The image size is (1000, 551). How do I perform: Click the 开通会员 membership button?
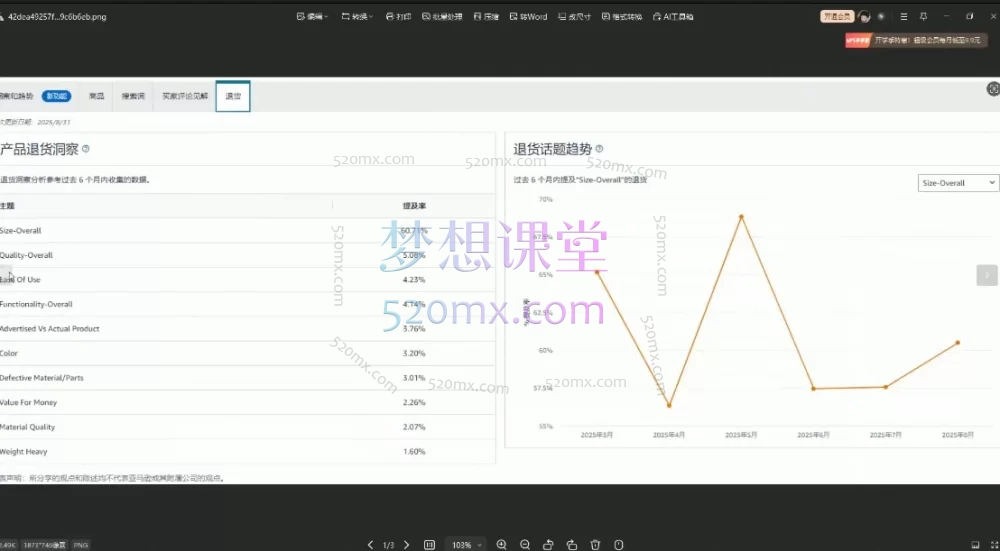pyautogui.click(x=837, y=17)
